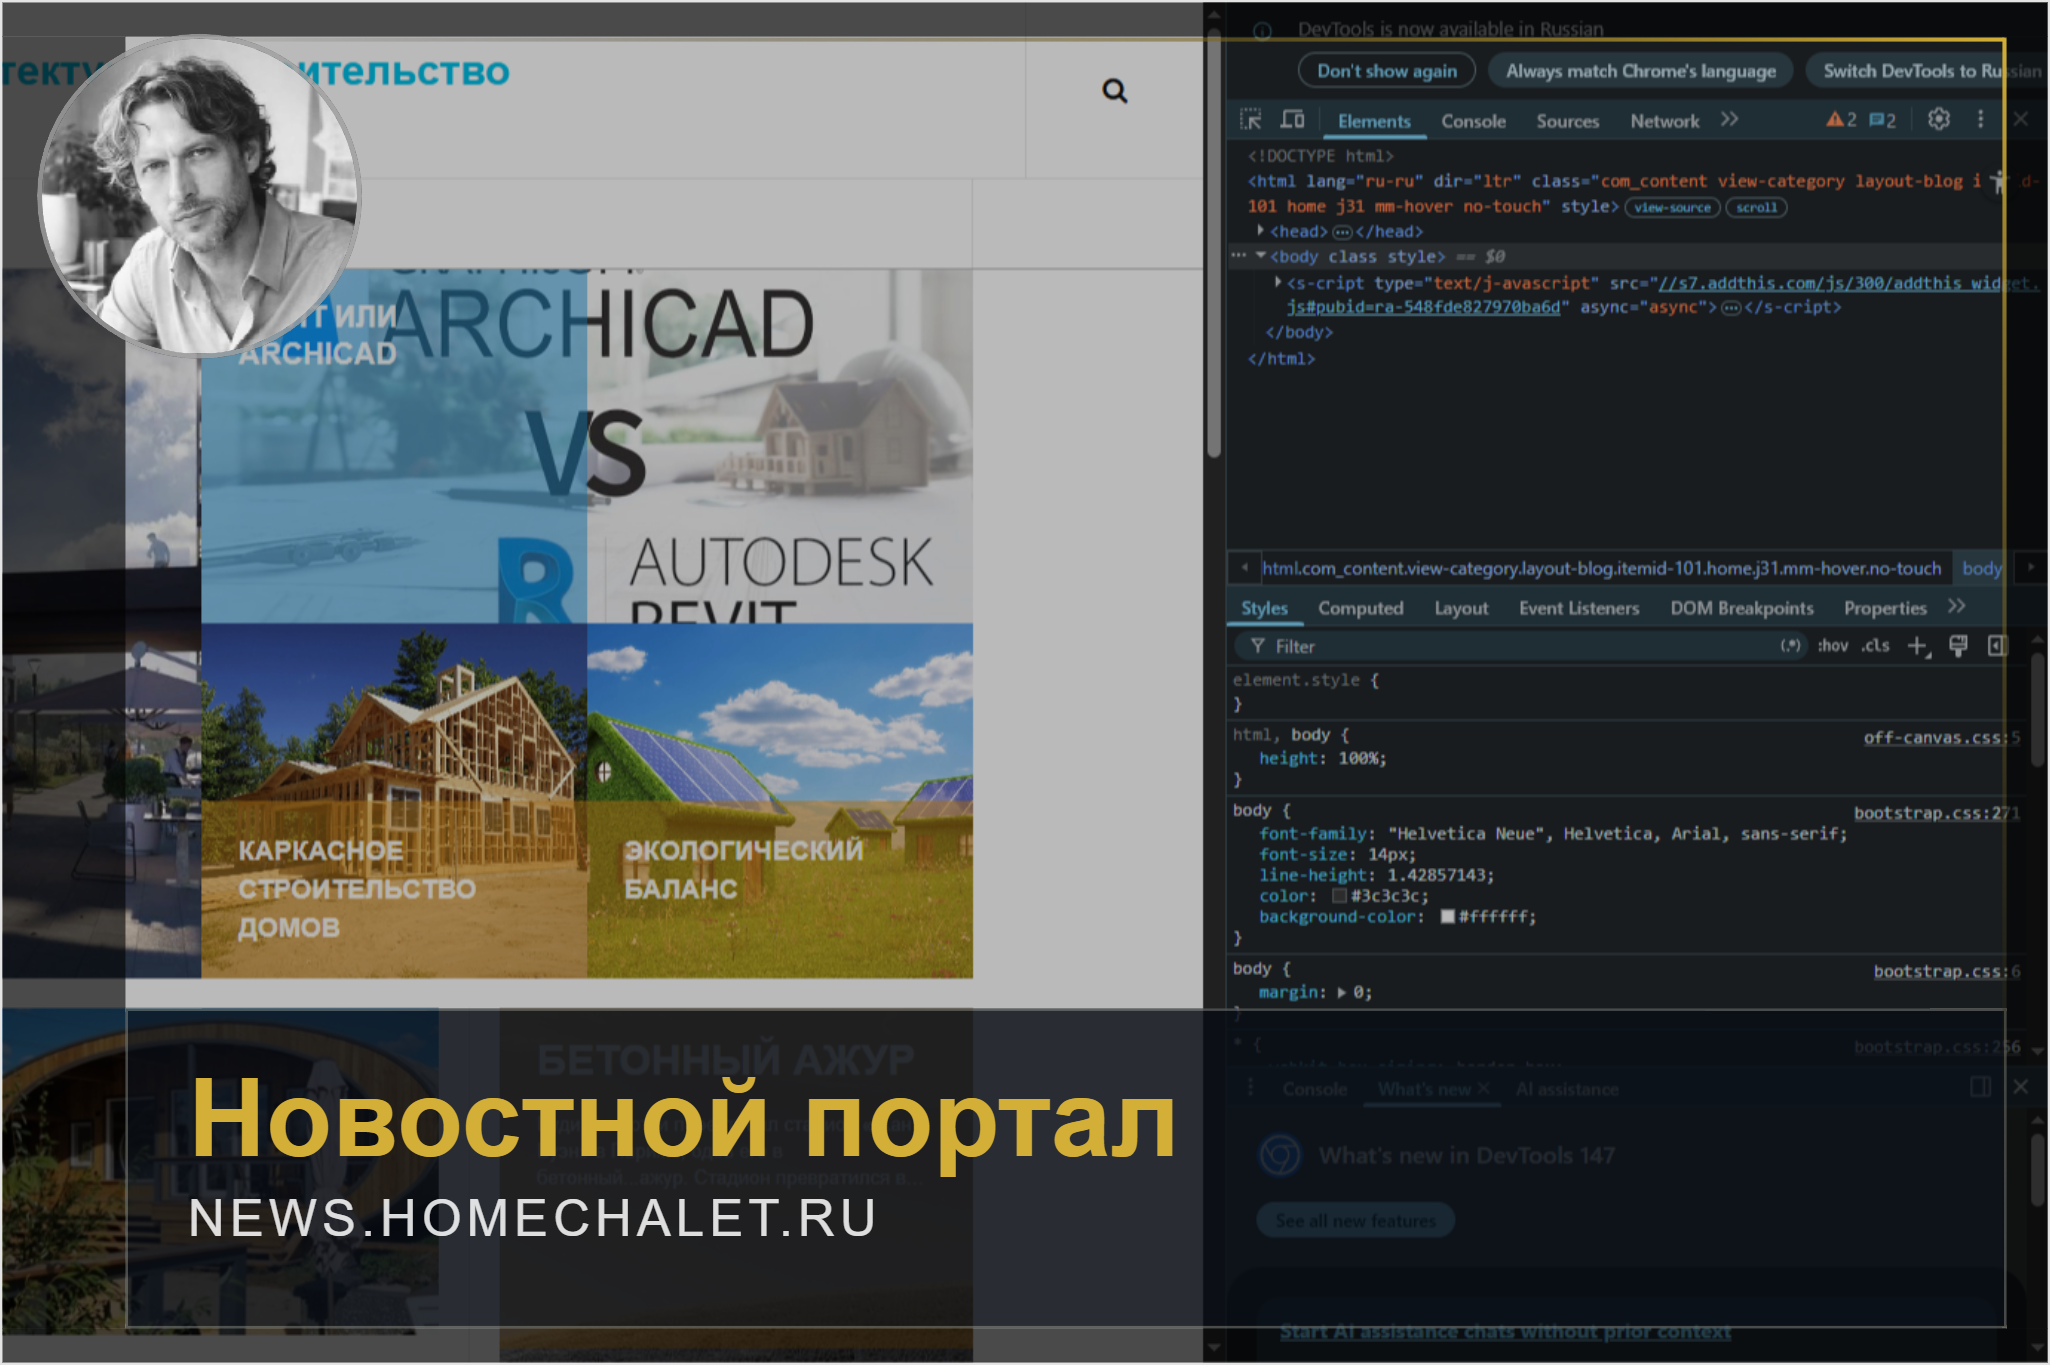Toggle the .cls element classes button

(1875, 646)
